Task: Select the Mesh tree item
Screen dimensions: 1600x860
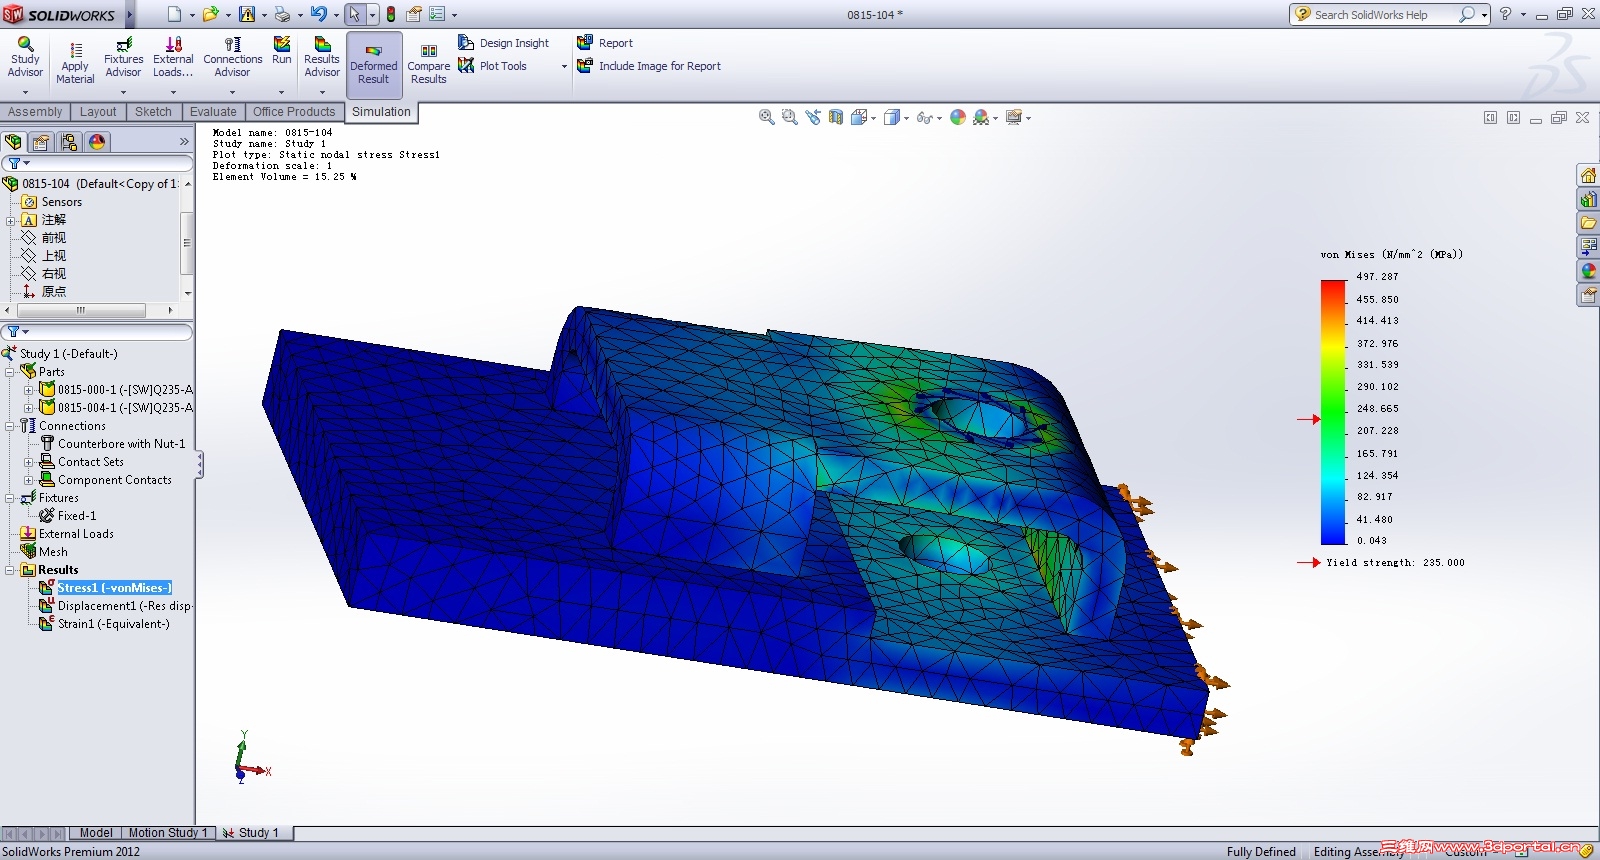Action: click(x=44, y=552)
